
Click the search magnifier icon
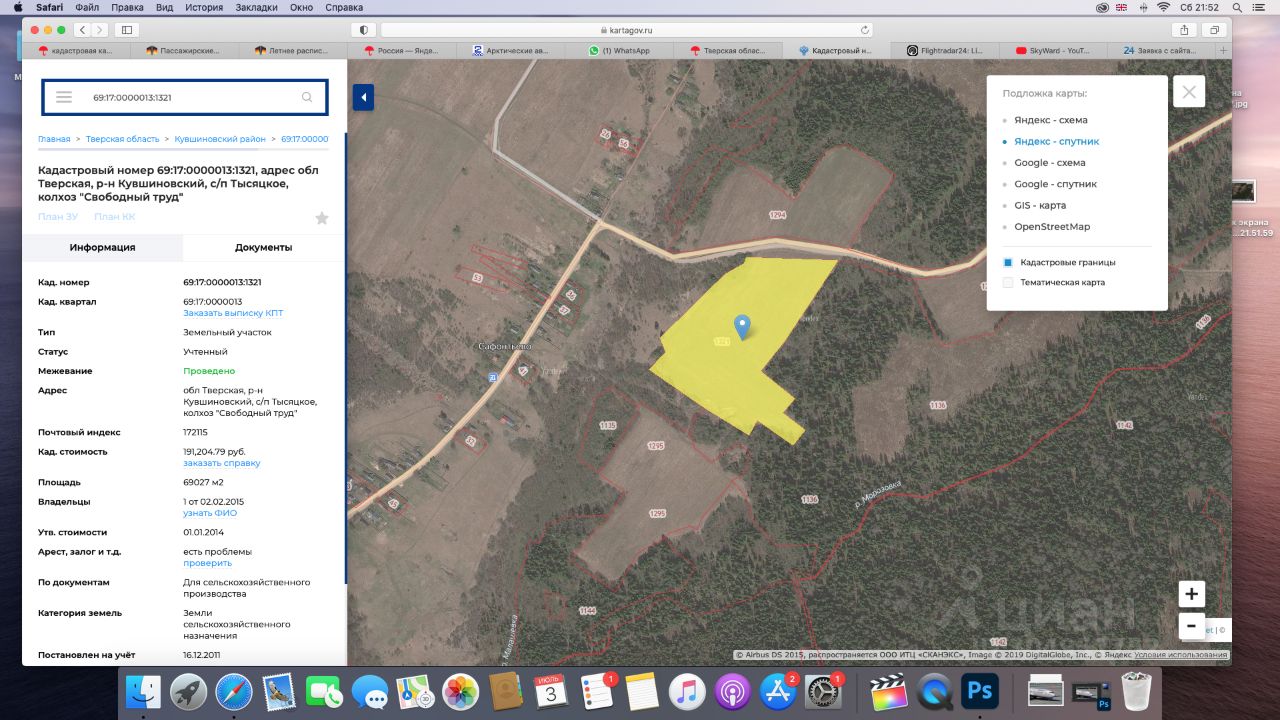click(x=307, y=97)
